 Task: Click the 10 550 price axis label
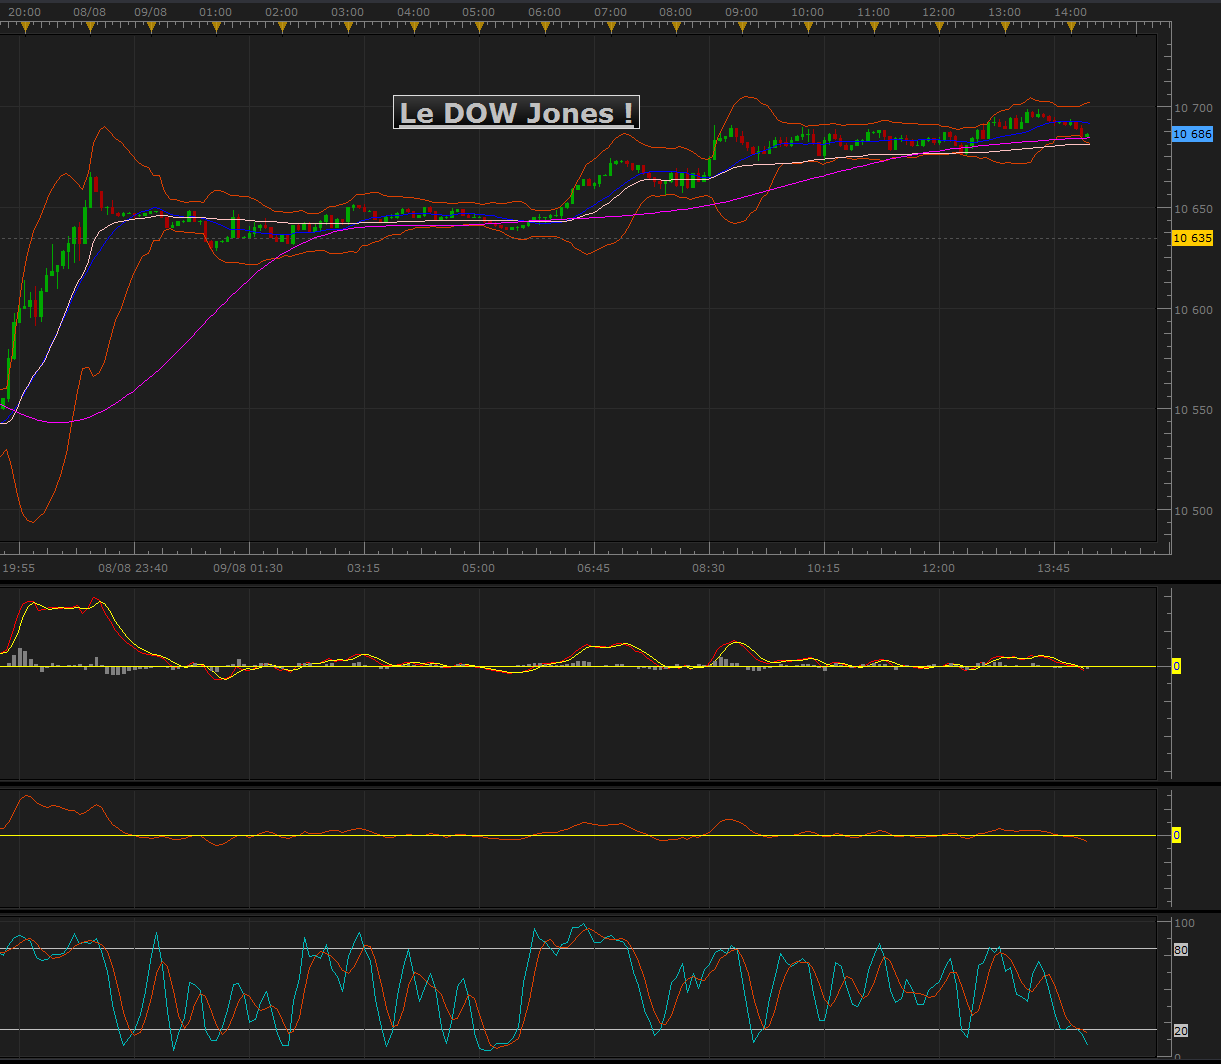[1192, 410]
